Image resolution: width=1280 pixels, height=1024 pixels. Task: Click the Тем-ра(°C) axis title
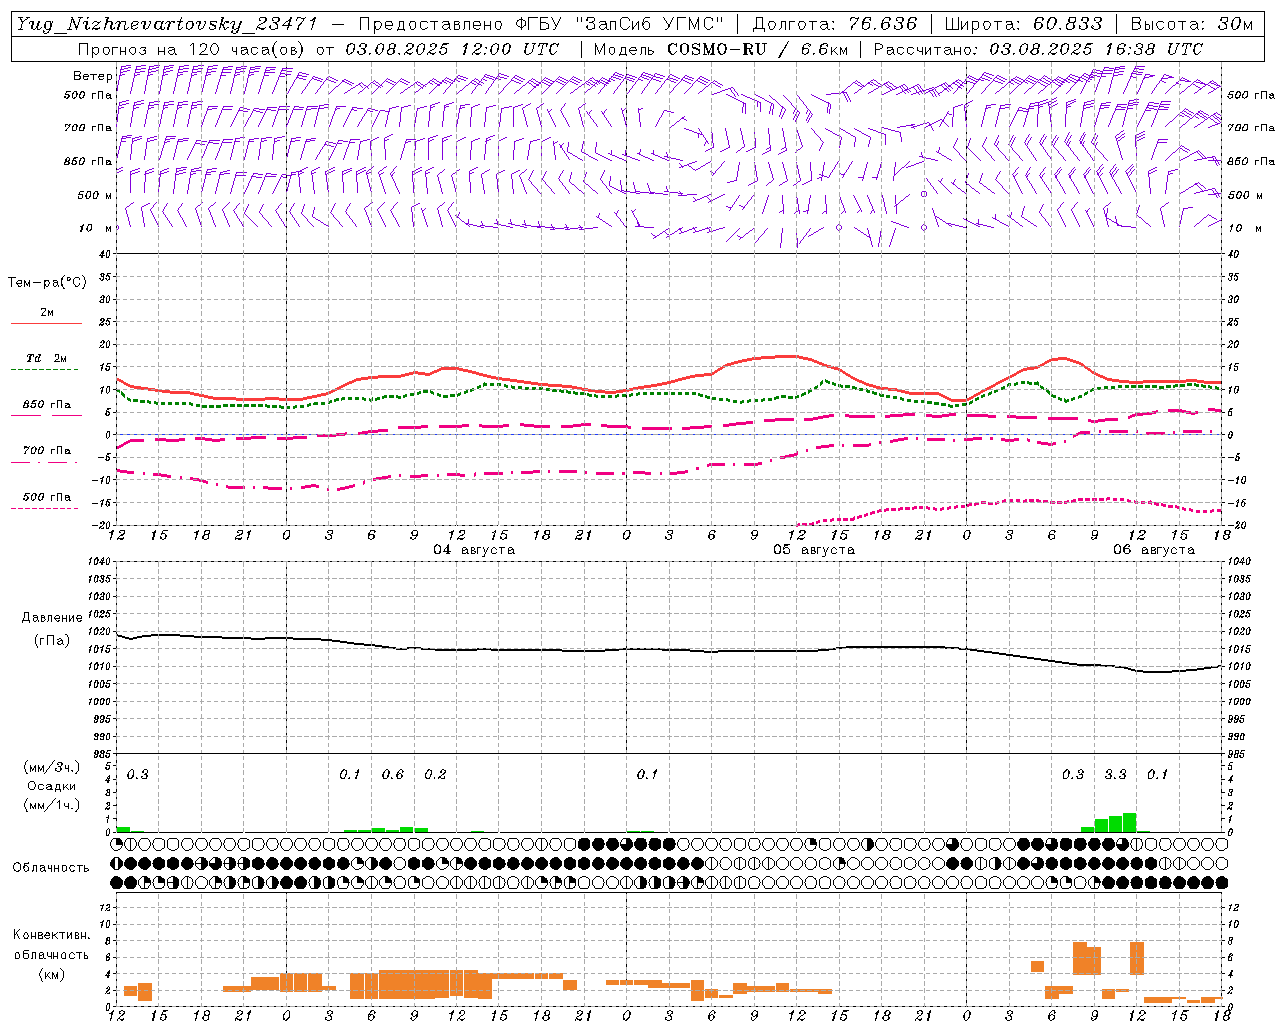coord(47,283)
